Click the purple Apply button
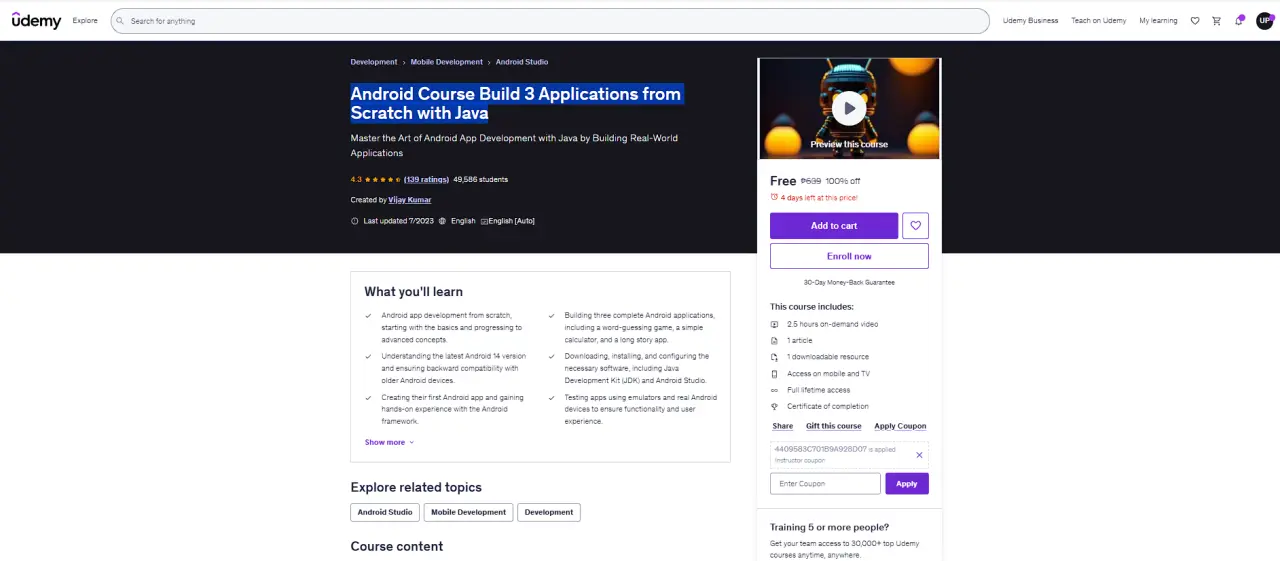 coord(907,484)
